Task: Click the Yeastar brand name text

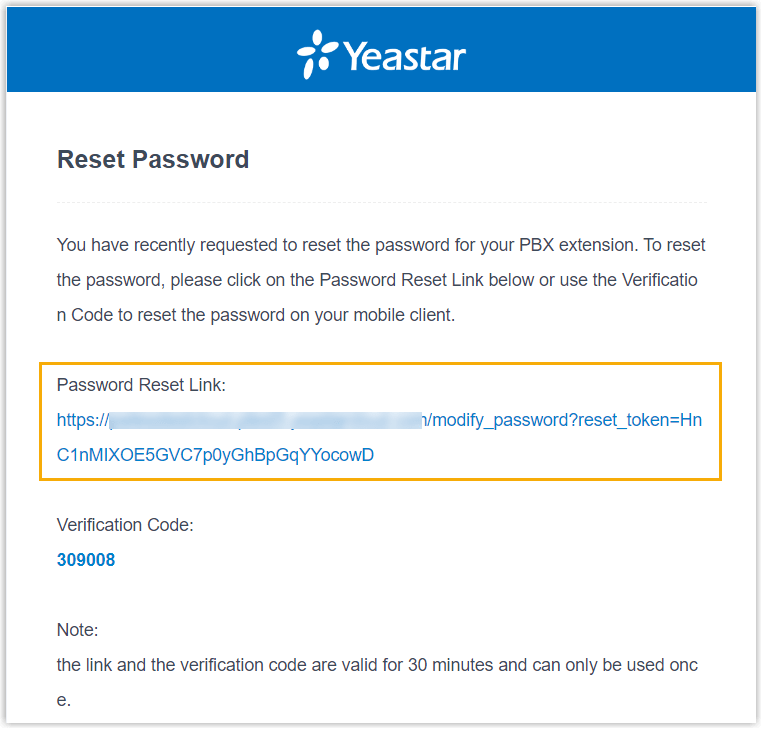Action: 404,56
